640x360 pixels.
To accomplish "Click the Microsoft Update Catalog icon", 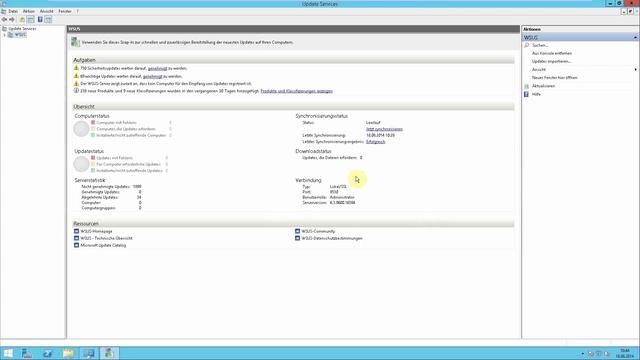I will tap(76, 245).
